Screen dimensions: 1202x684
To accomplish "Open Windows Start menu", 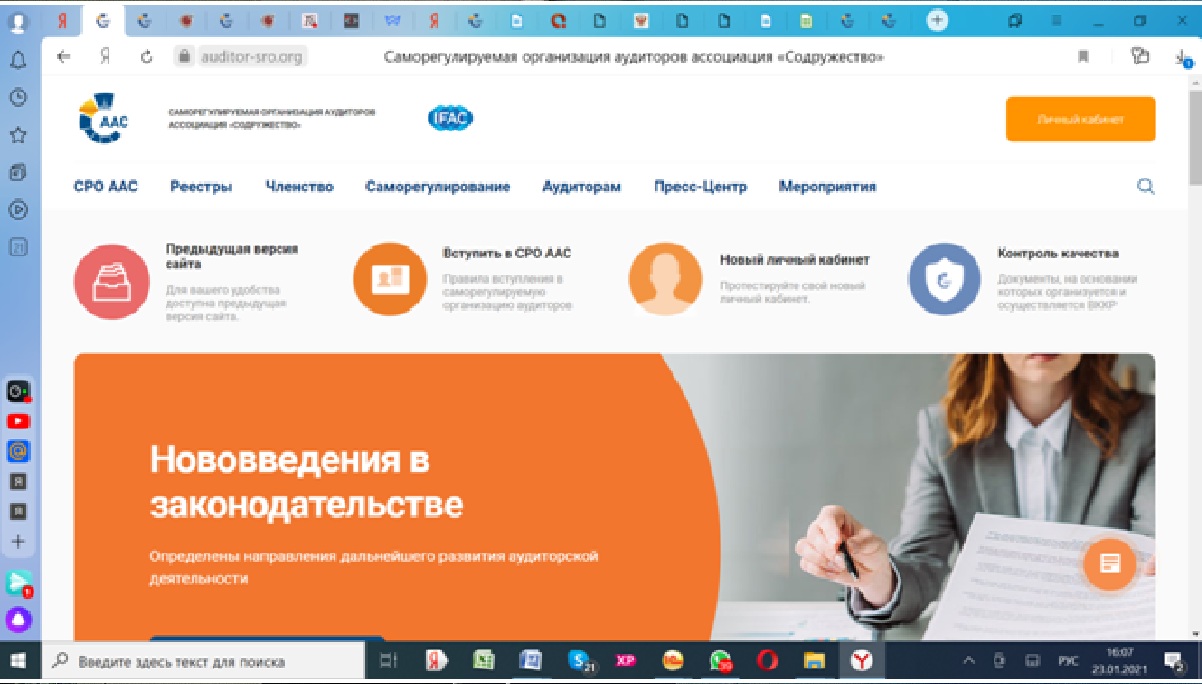I will click(x=18, y=661).
